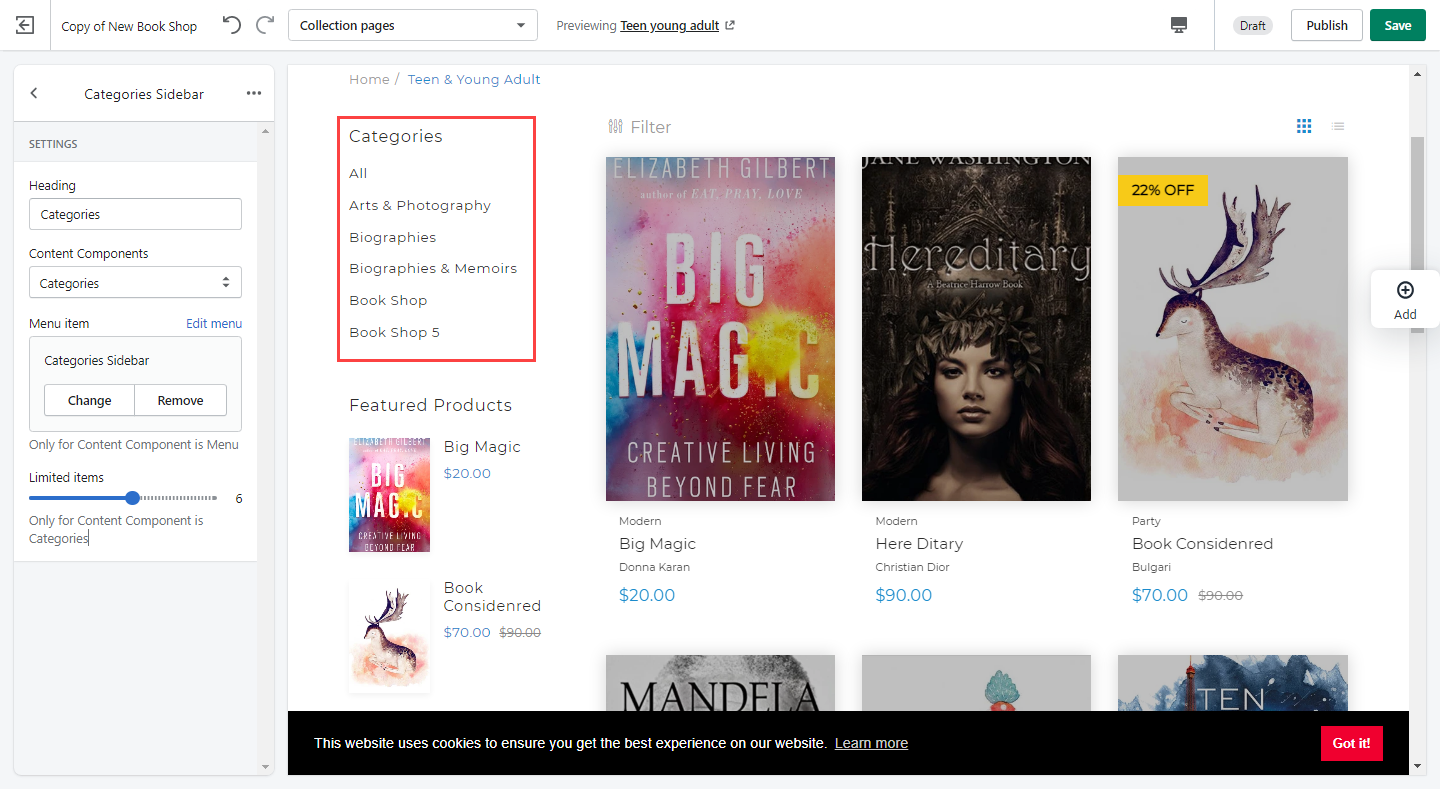1440x789 pixels.
Task: Click the settings panel scroll down arrow
Action: pyautogui.click(x=265, y=767)
